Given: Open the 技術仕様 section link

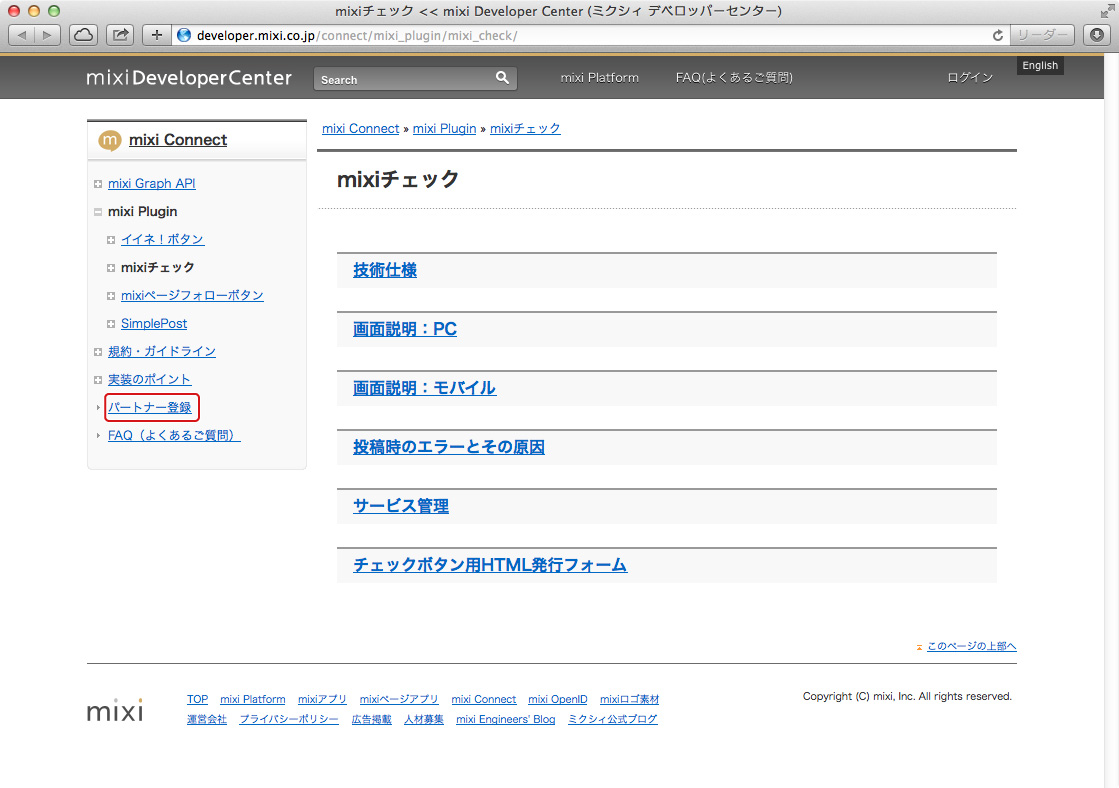Looking at the screenshot, I should click(385, 270).
